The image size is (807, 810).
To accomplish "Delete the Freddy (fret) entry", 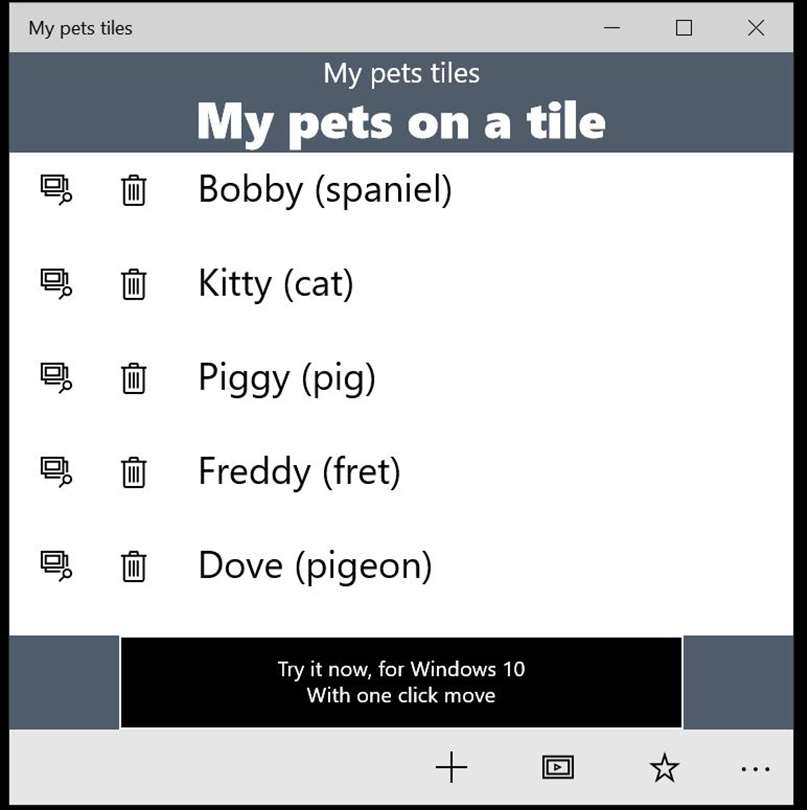I will (133, 472).
